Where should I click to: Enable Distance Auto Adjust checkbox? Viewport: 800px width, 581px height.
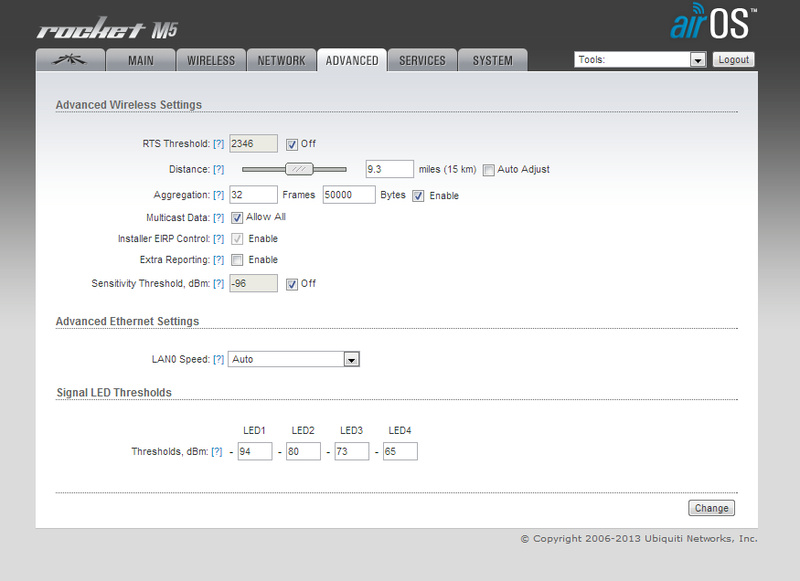click(x=488, y=170)
